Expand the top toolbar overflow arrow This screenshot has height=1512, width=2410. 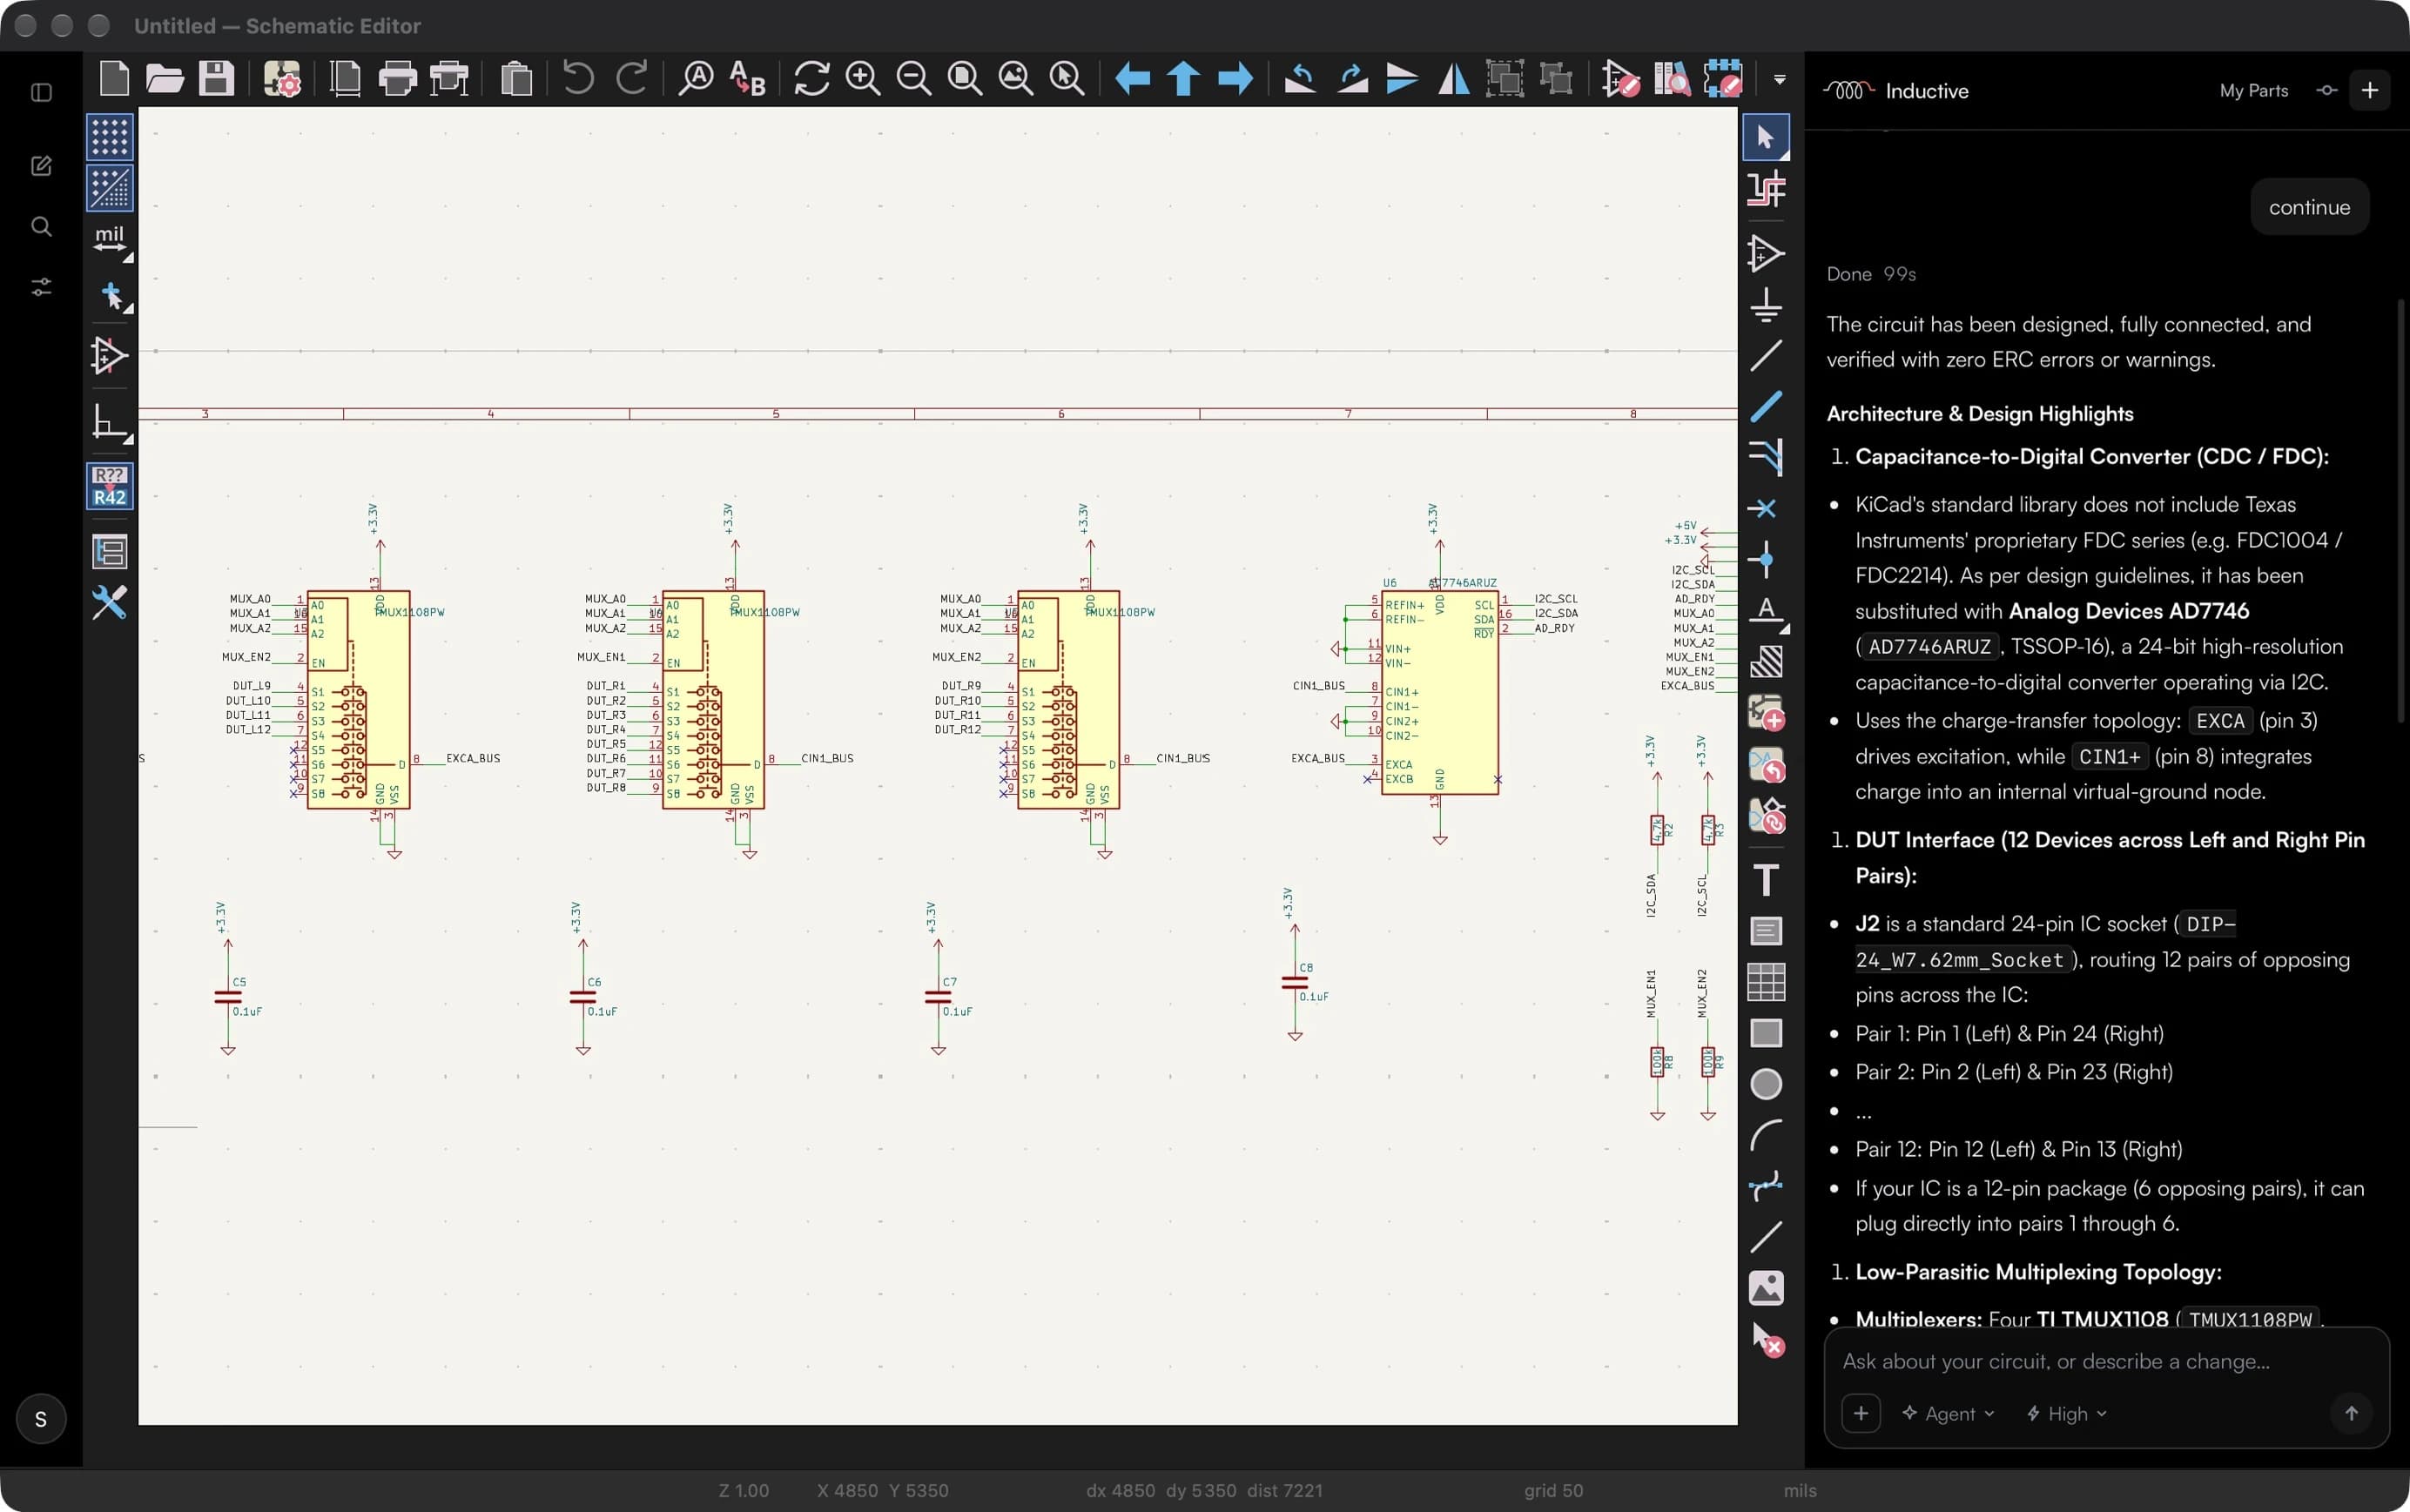point(1779,79)
